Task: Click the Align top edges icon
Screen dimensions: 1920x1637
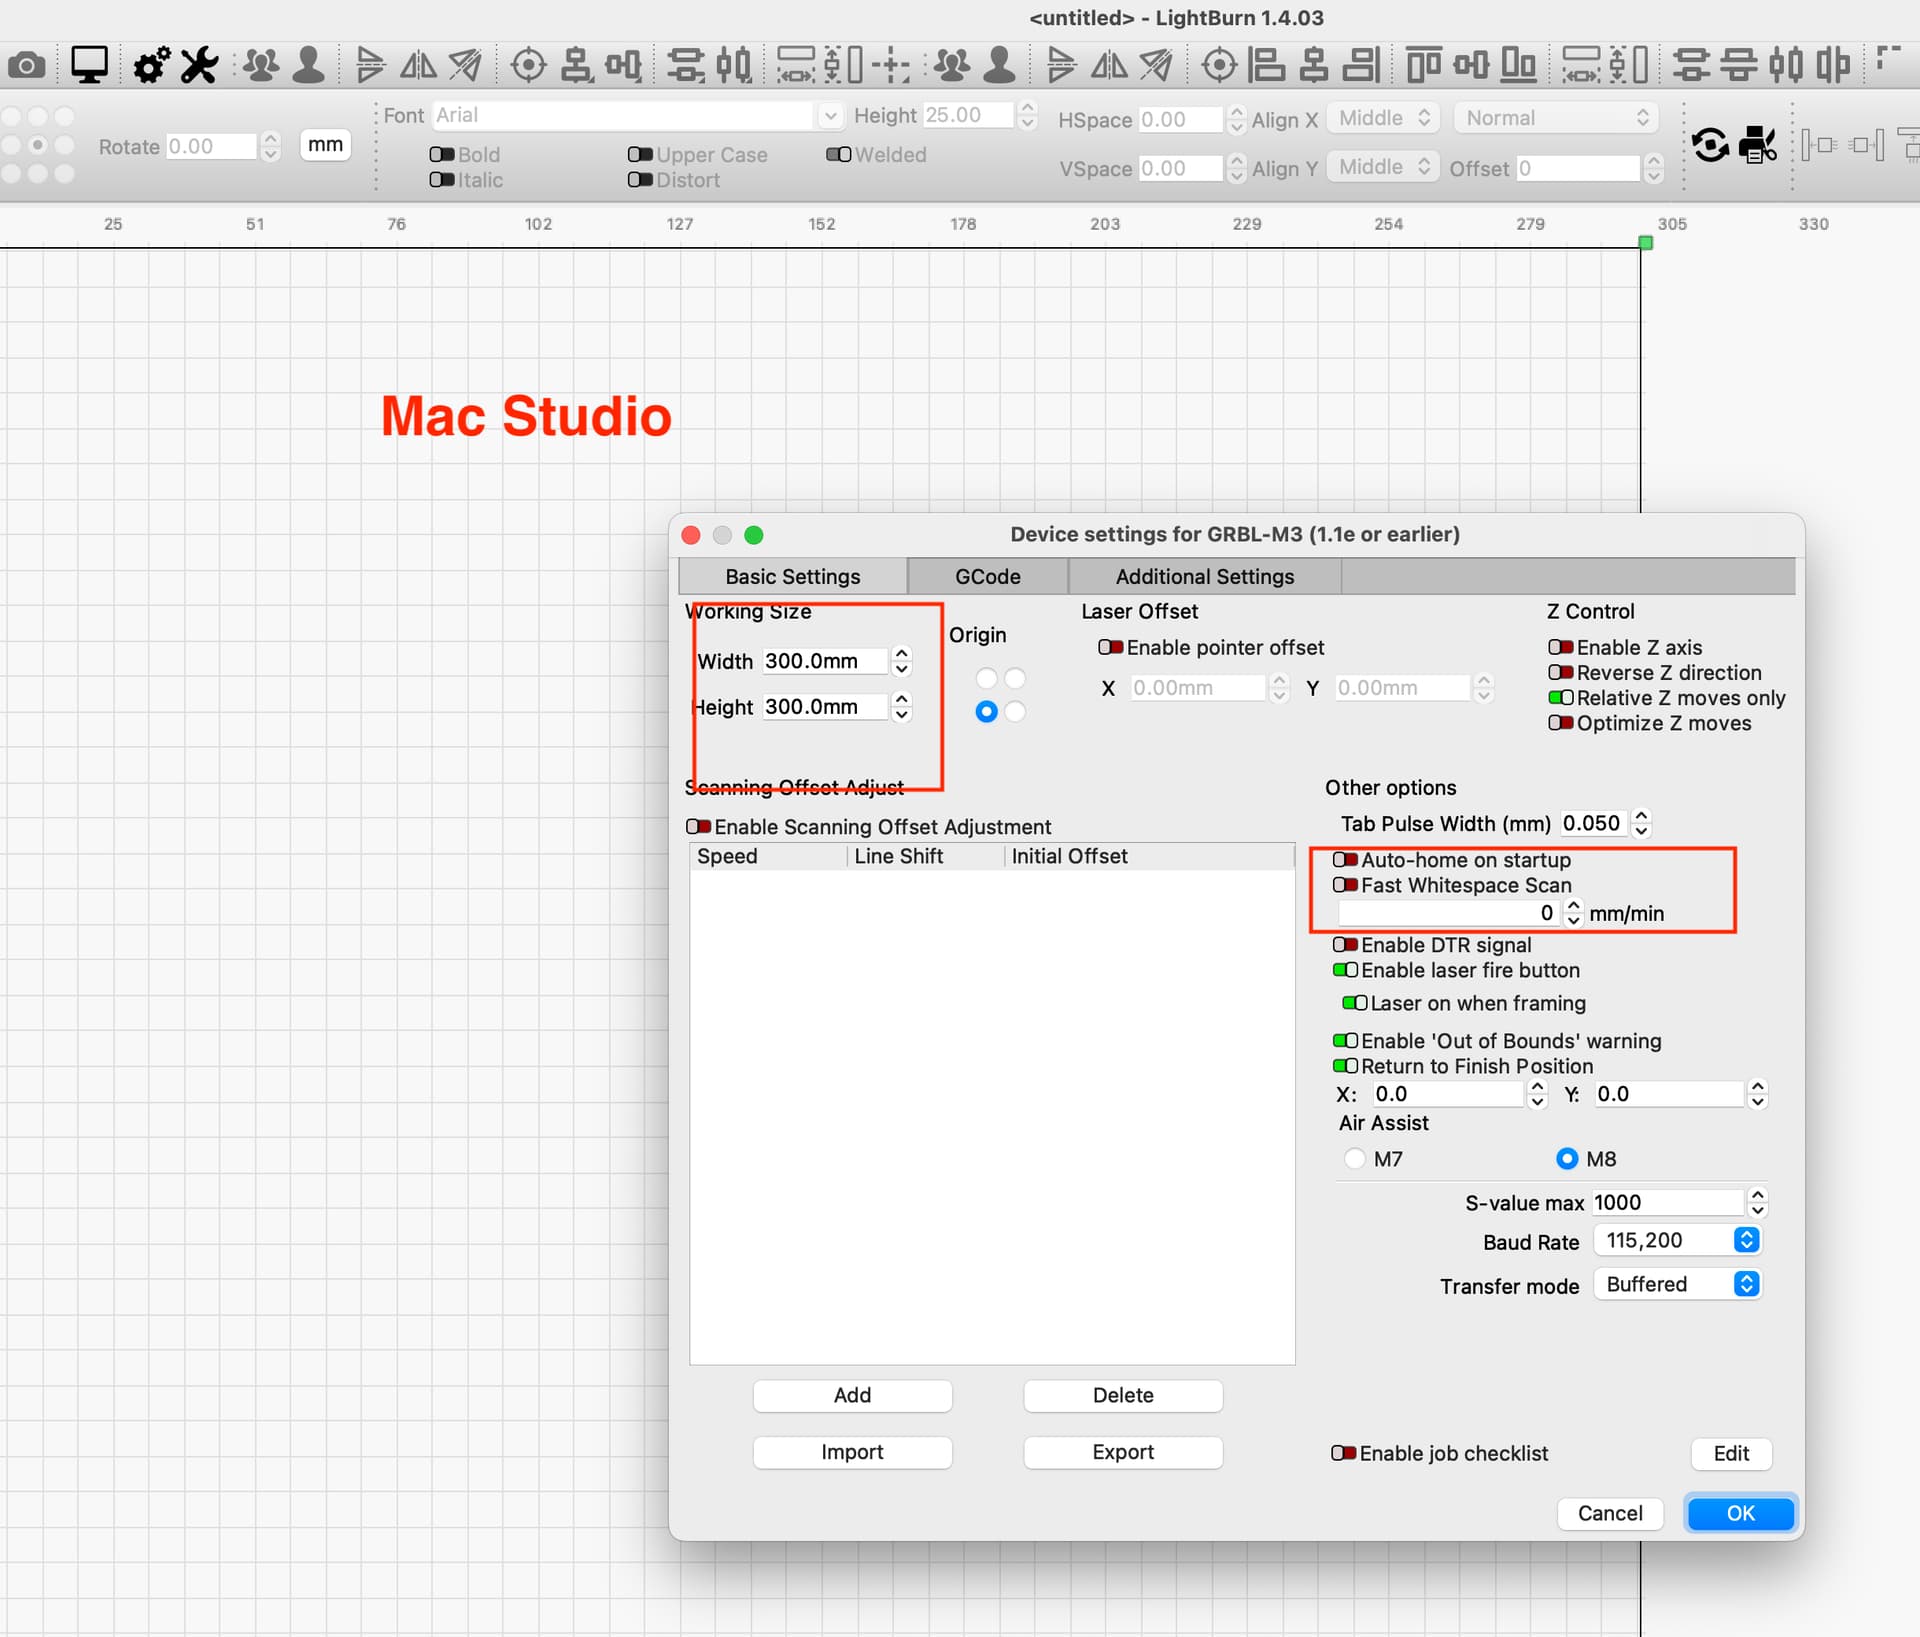Action: pyautogui.click(x=1423, y=66)
